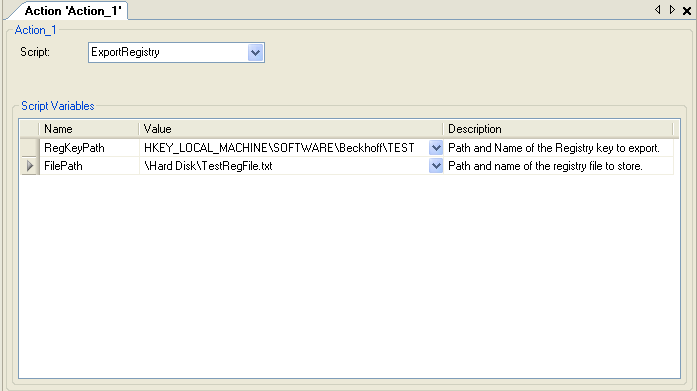
Task: Select the RegKeyPath row header cell
Action: coord(30,148)
